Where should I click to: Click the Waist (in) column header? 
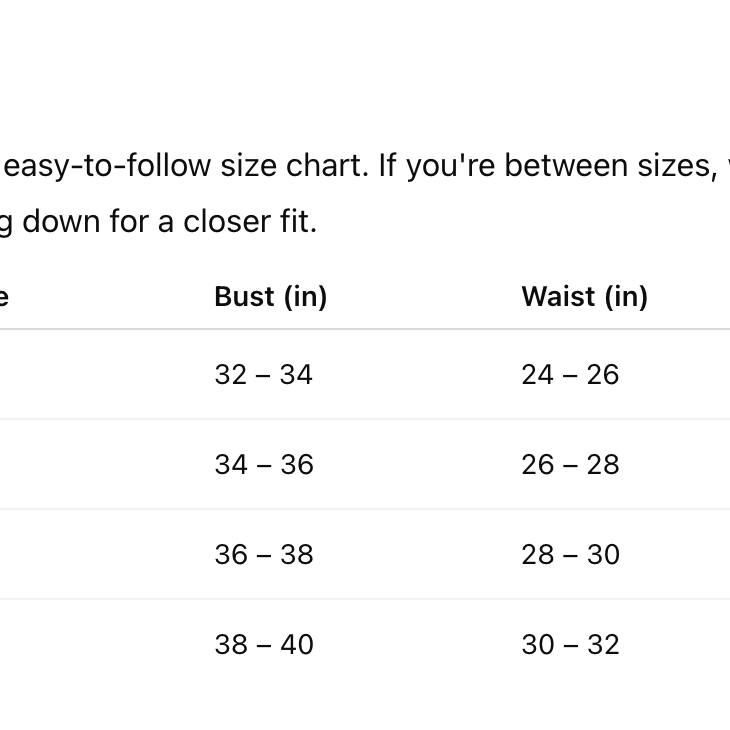584,297
